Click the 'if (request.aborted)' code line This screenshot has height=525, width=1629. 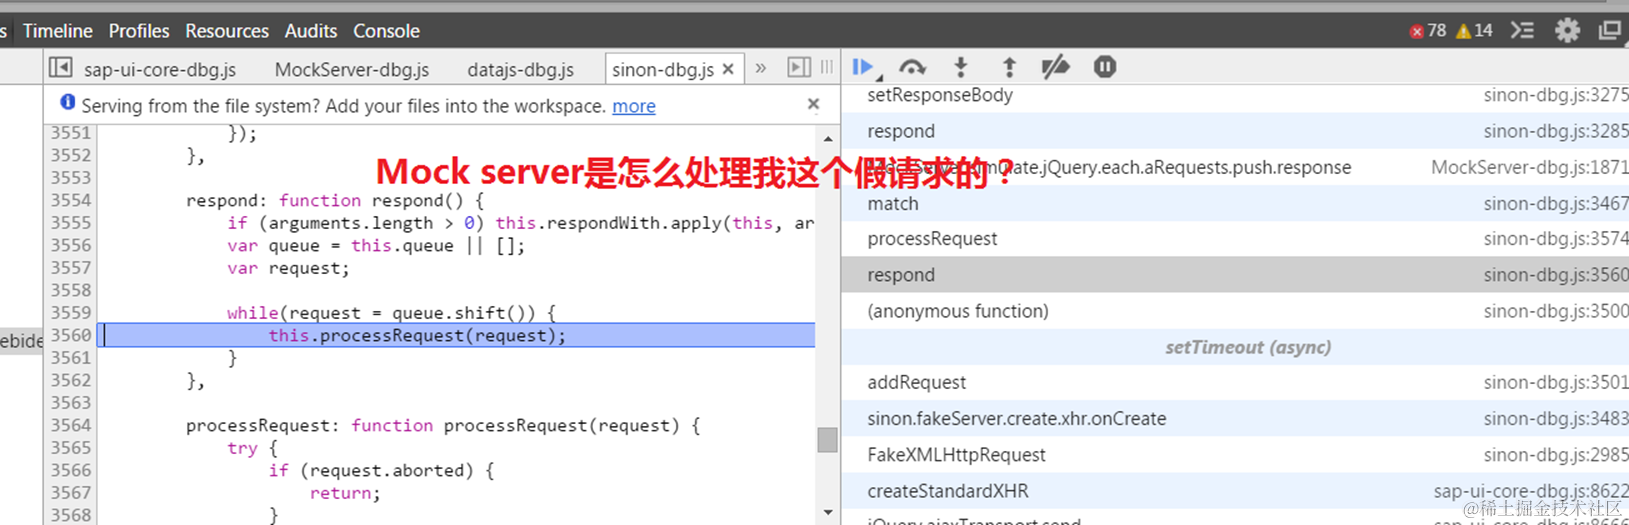[381, 471]
